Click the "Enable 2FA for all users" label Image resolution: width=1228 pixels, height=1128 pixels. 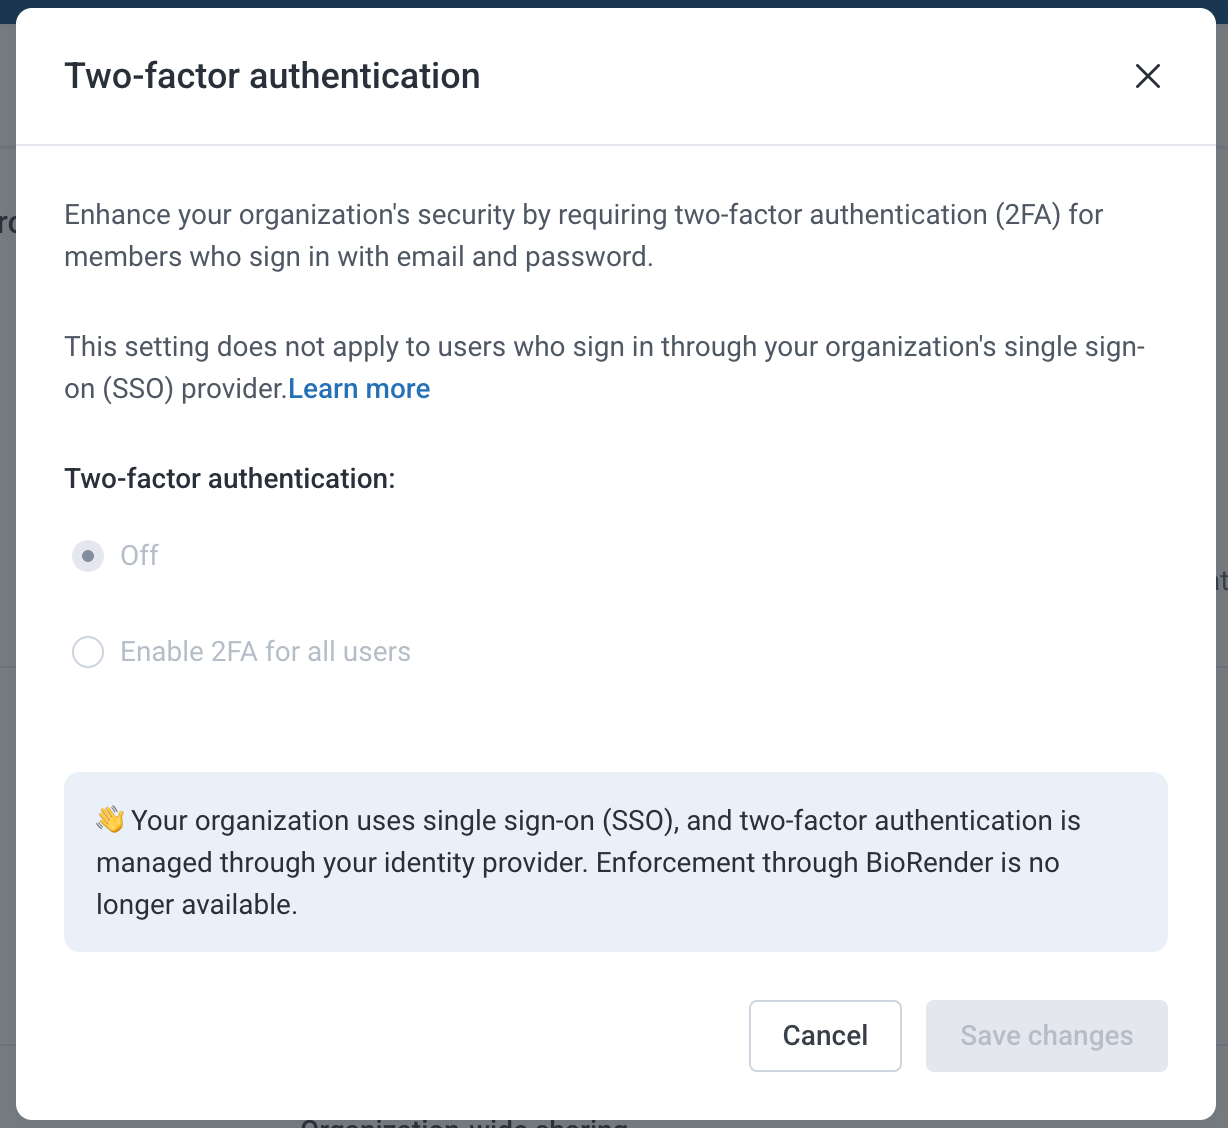pos(265,652)
